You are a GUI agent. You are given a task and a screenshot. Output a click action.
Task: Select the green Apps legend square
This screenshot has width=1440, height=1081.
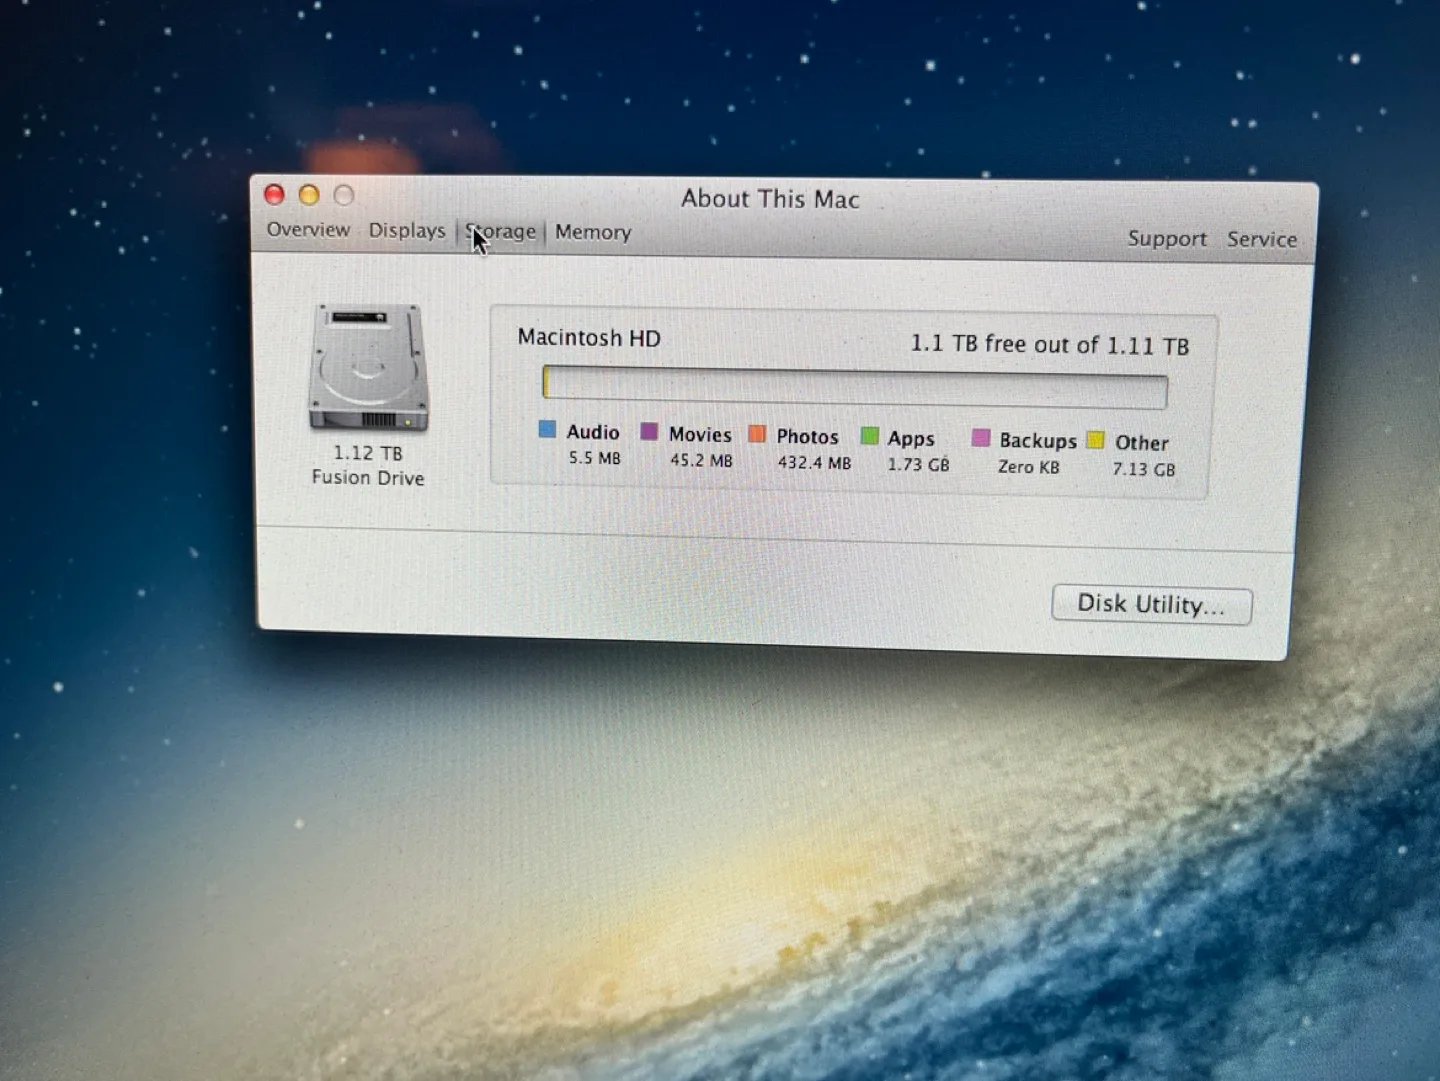(x=869, y=434)
